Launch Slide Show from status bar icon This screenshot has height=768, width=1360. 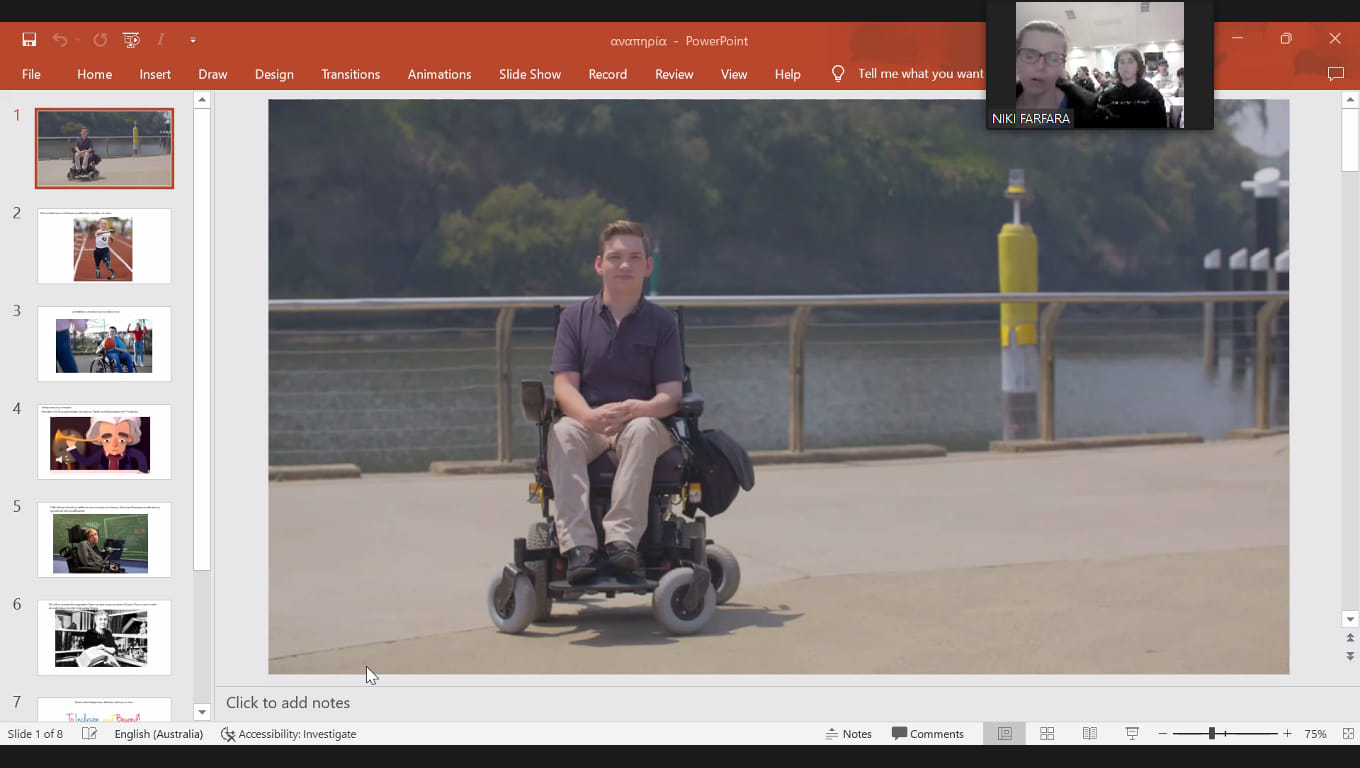click(x=1132, y=734)
